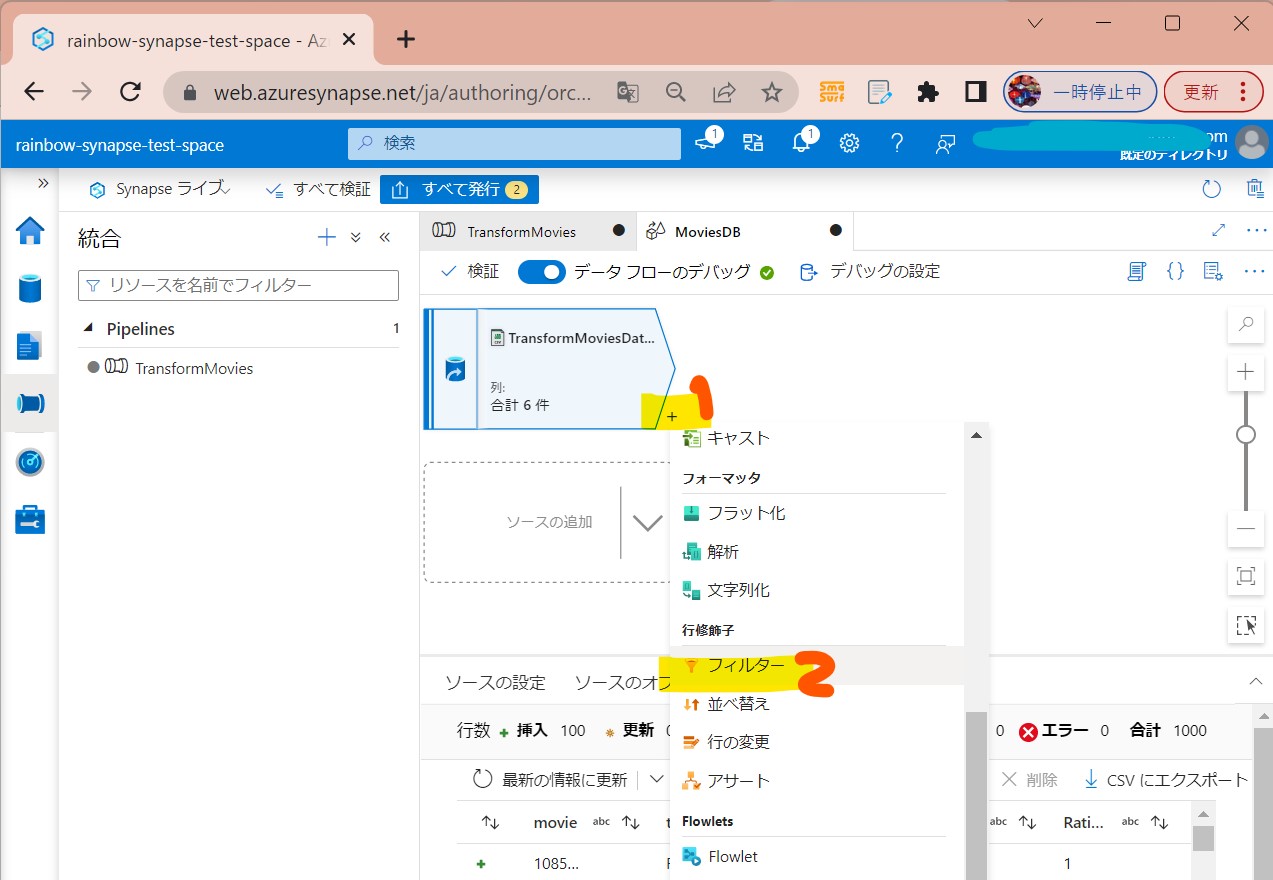
Task: Fit the data flow to screen
Action: [1246, 576]
